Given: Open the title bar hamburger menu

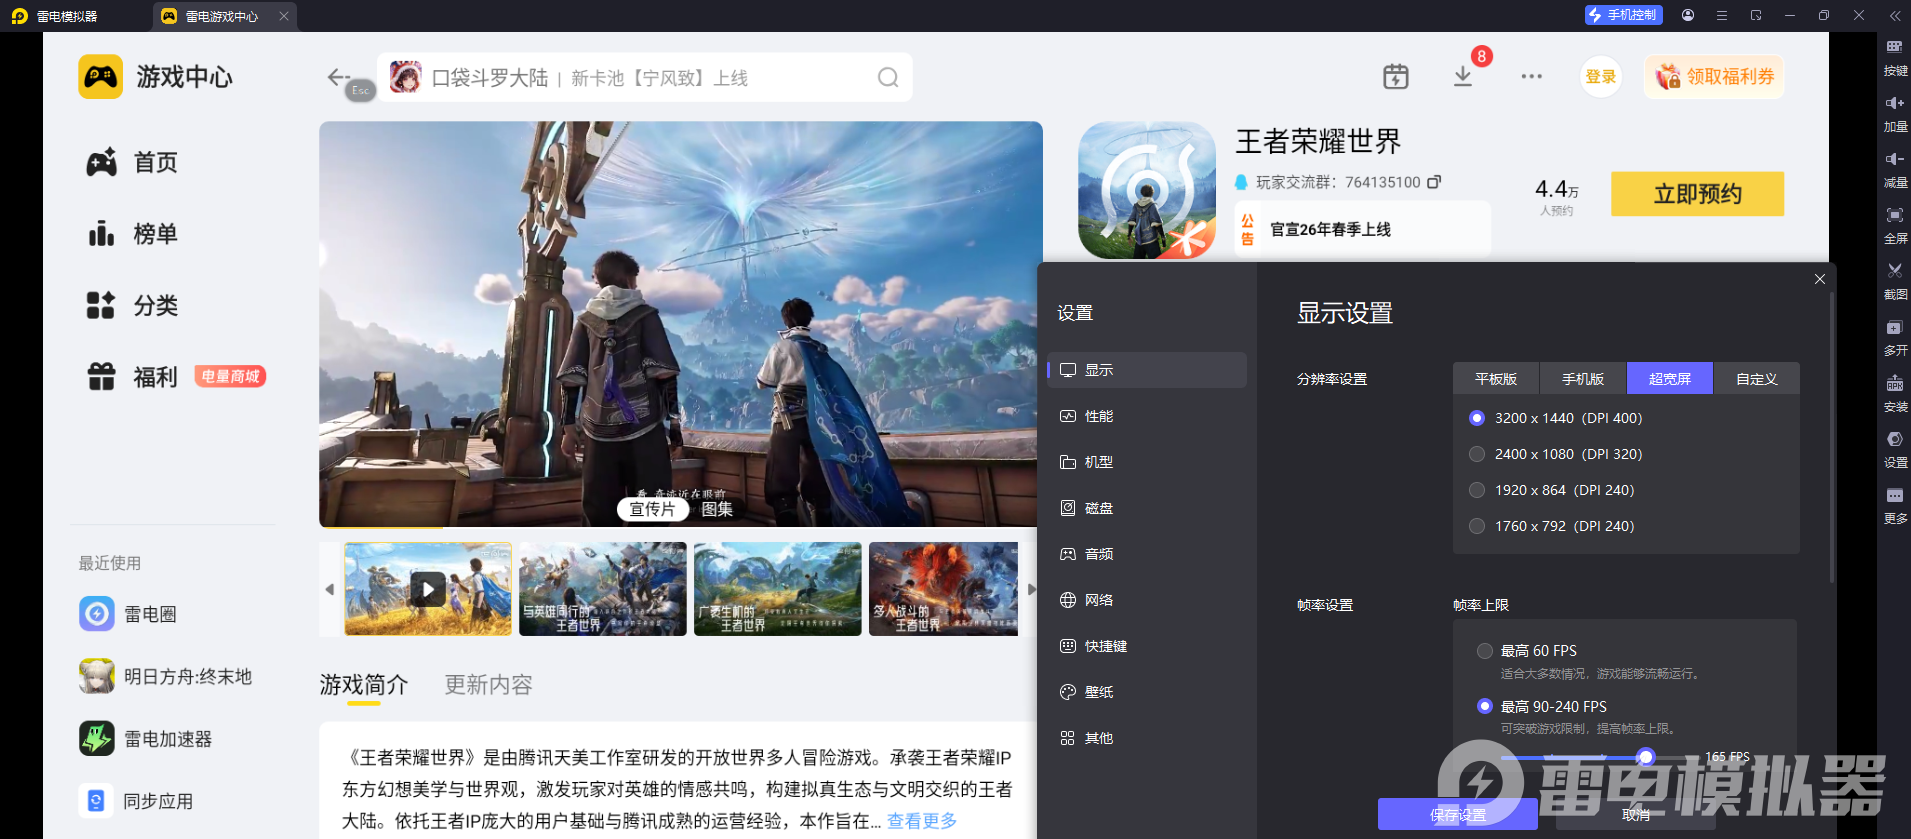Looking at the screenshot, I should coord(1722,15).
